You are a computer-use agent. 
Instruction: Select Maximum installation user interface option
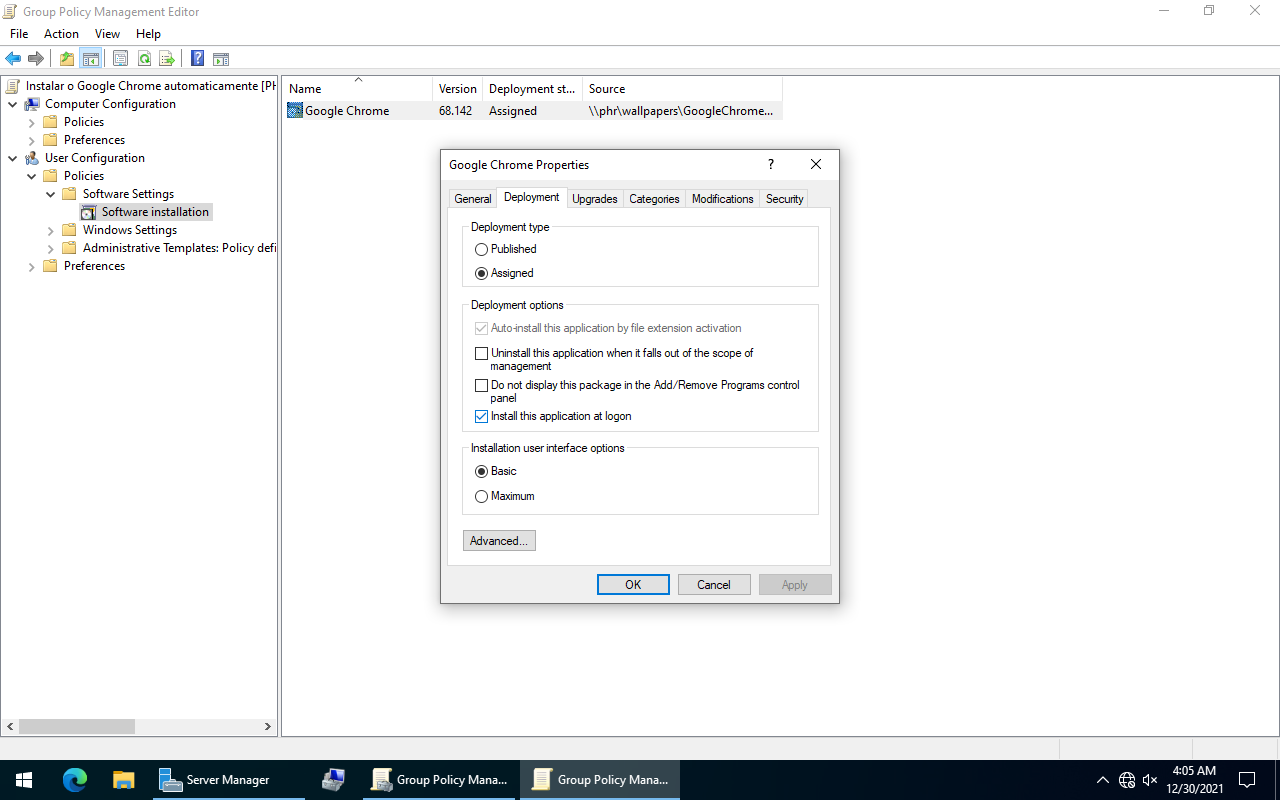coord(482,497)
